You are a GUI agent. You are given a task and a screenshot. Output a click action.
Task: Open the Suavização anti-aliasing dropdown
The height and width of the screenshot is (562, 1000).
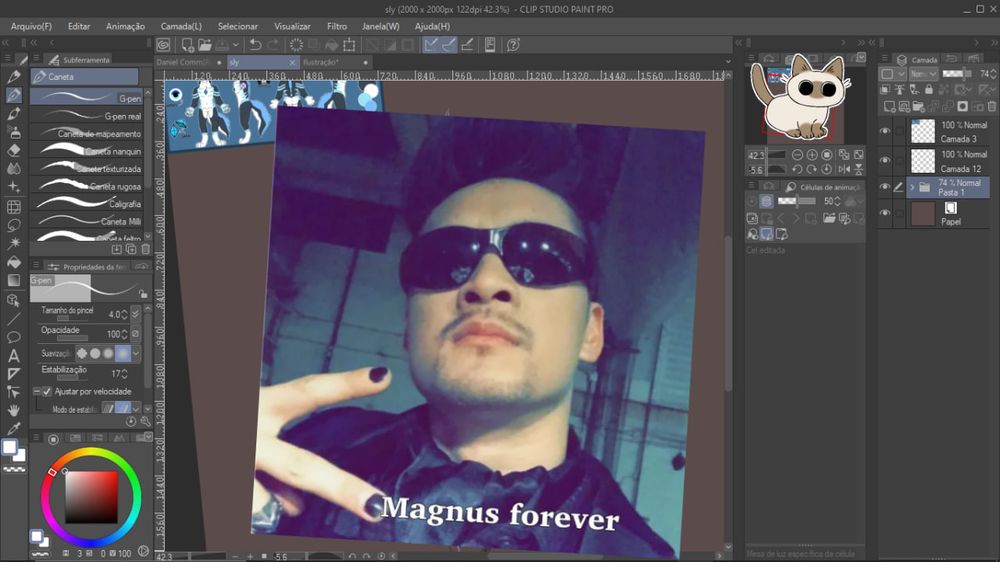(136, 354)
